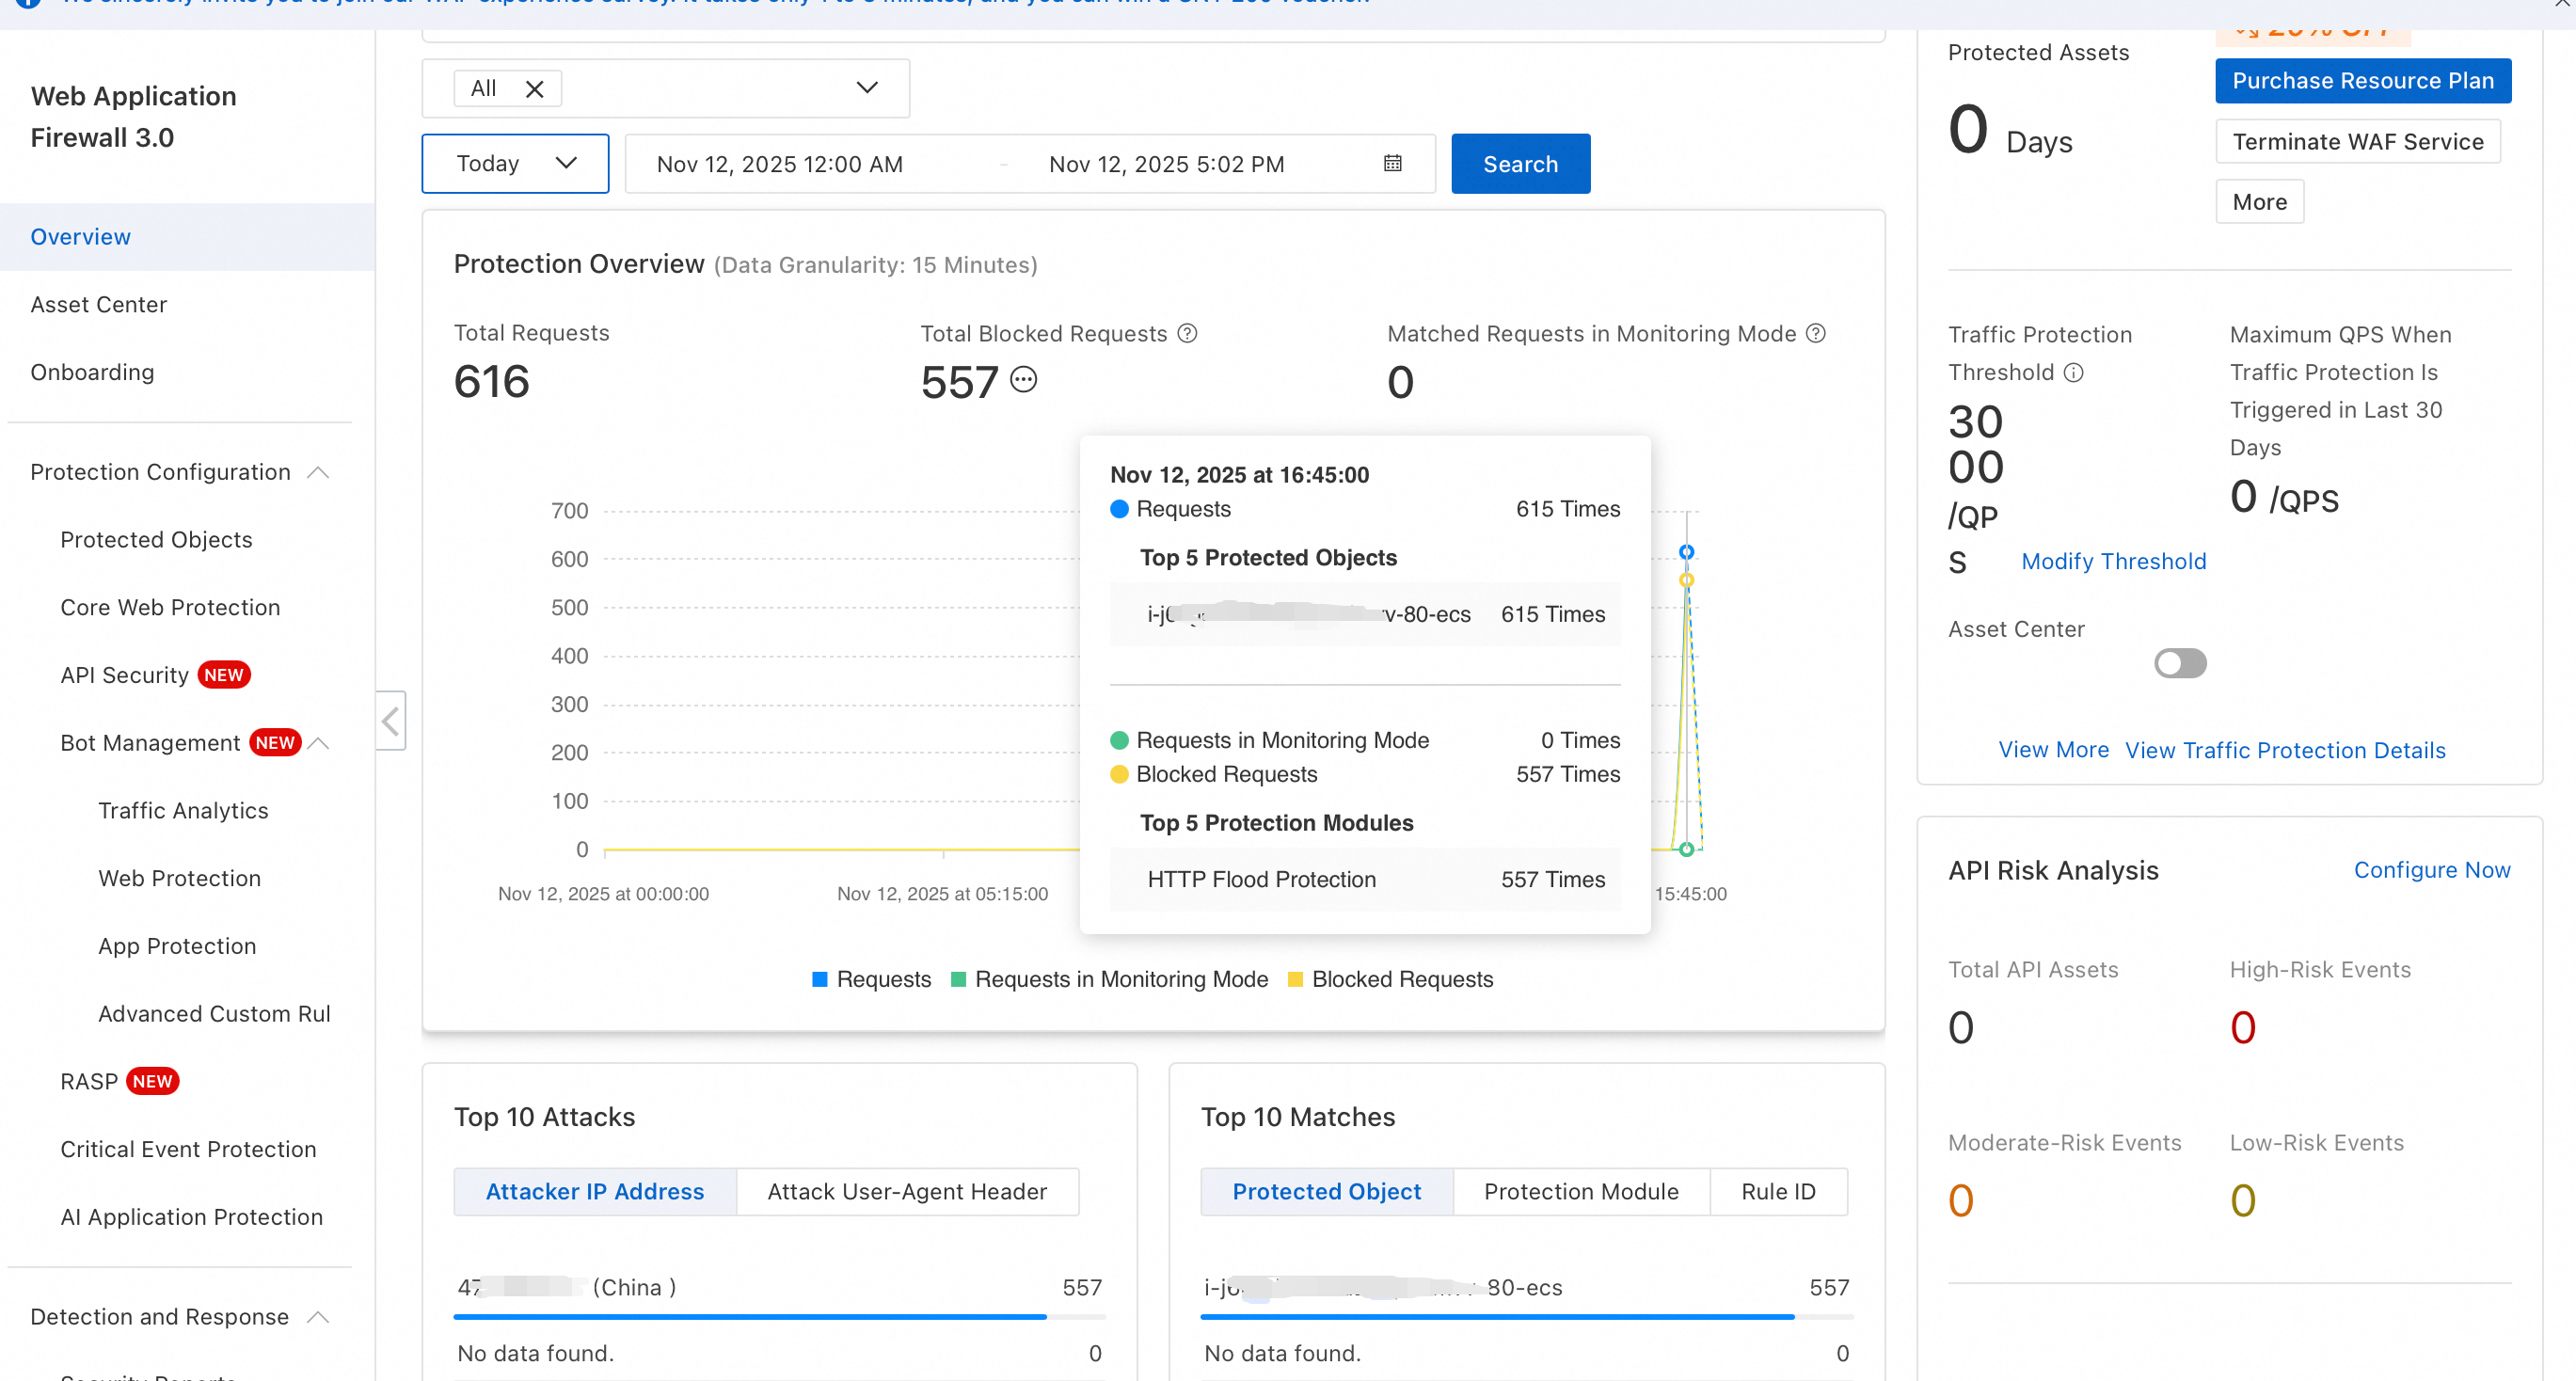2576x1381 pixels.
Task: Click help icon beside Total Blocked Requests
Action: (x=1187, y=333)
